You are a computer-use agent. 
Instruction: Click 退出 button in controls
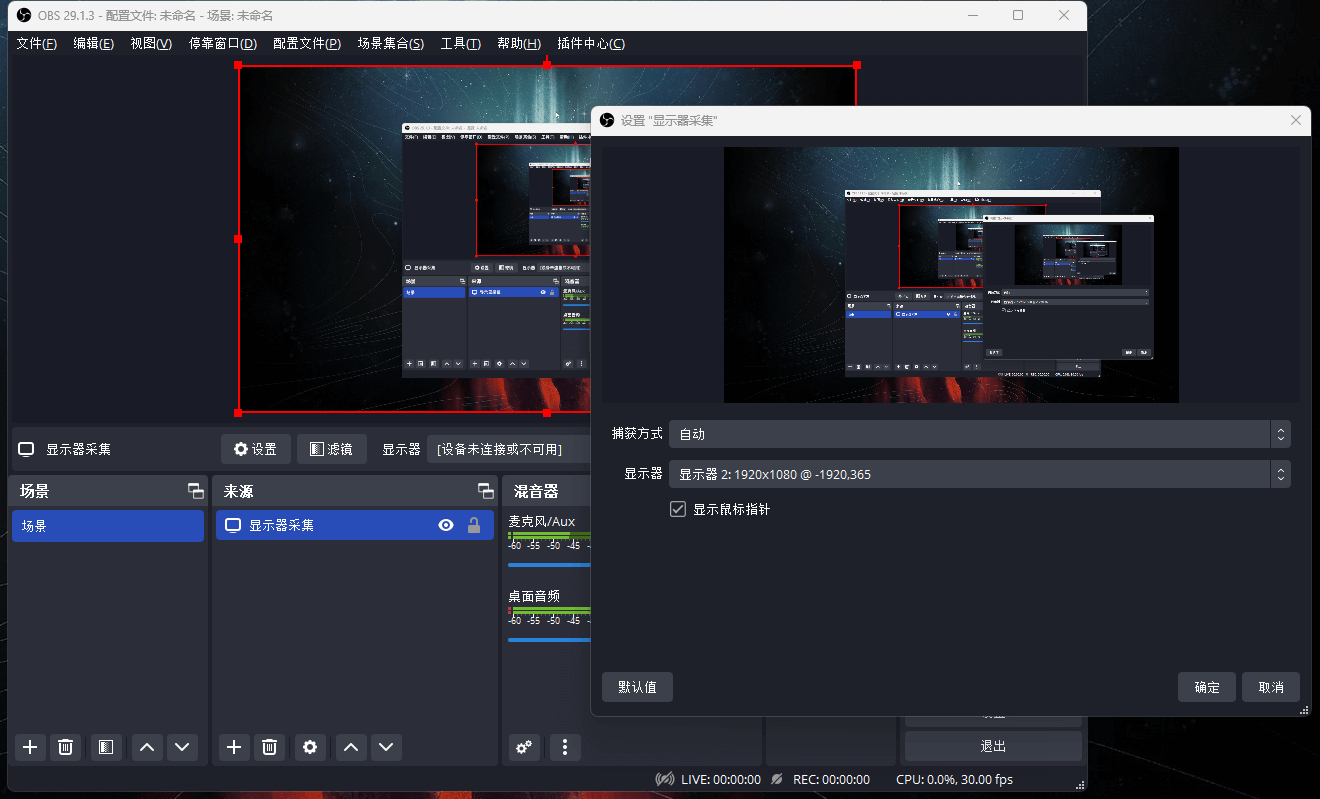coord(993,746)
